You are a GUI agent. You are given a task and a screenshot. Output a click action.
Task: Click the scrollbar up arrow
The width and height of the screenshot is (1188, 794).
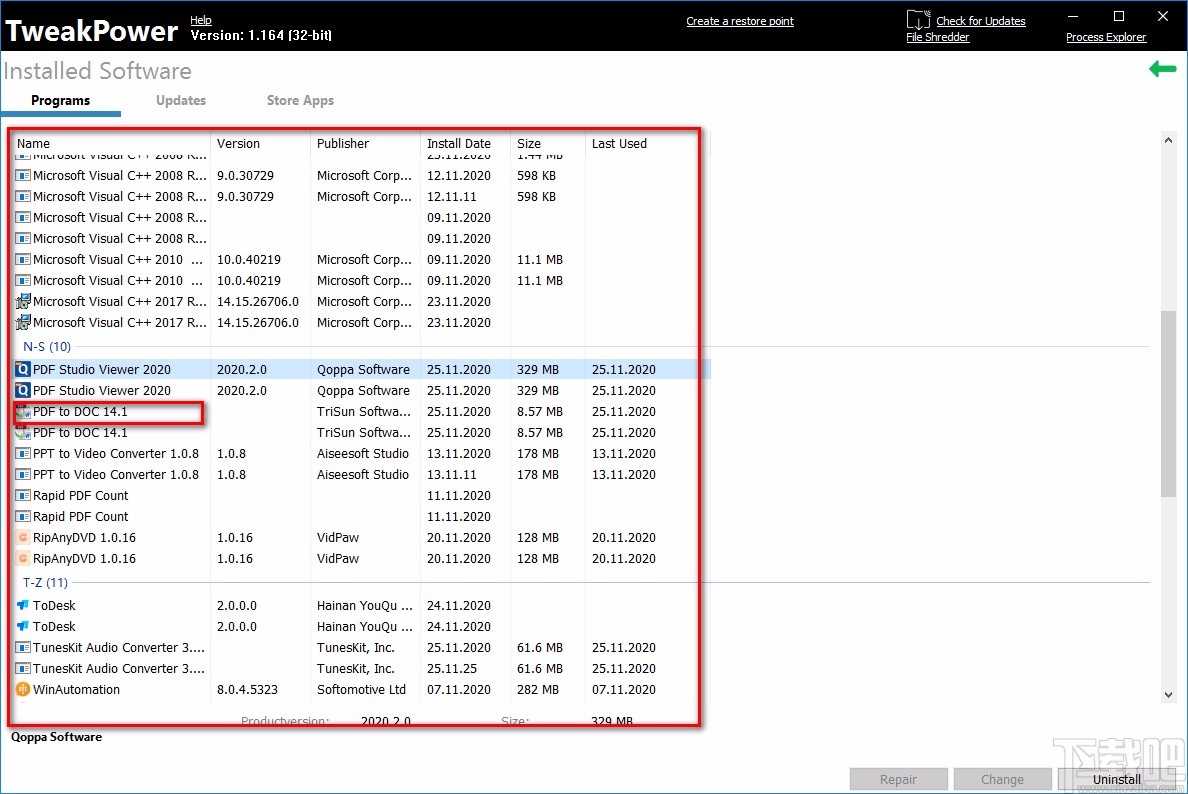(x=1168, y=140)
